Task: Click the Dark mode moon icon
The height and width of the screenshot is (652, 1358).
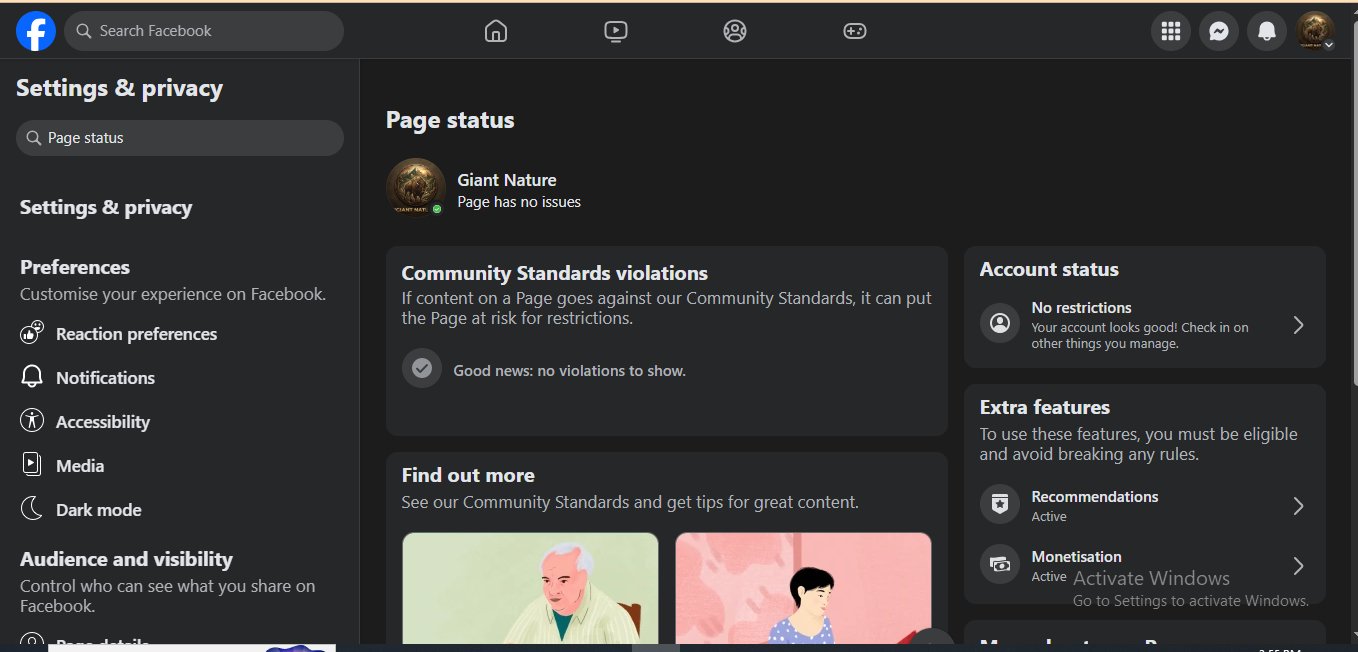Action: pos(32,509)
